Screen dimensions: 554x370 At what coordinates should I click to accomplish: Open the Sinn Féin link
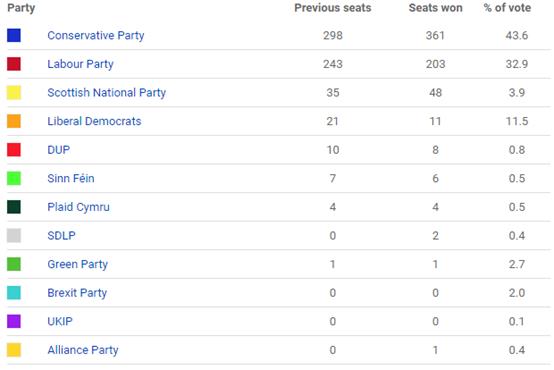pos(71,178)
